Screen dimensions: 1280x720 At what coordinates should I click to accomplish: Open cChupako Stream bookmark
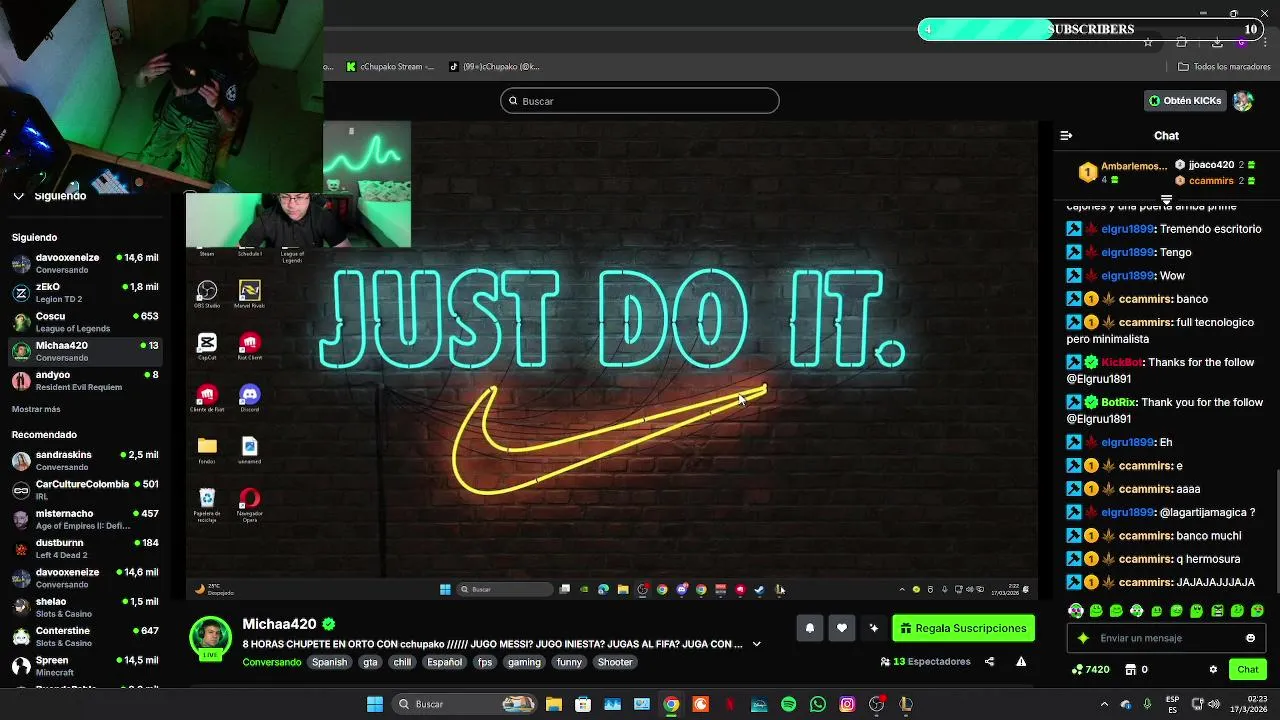(390, 67)
